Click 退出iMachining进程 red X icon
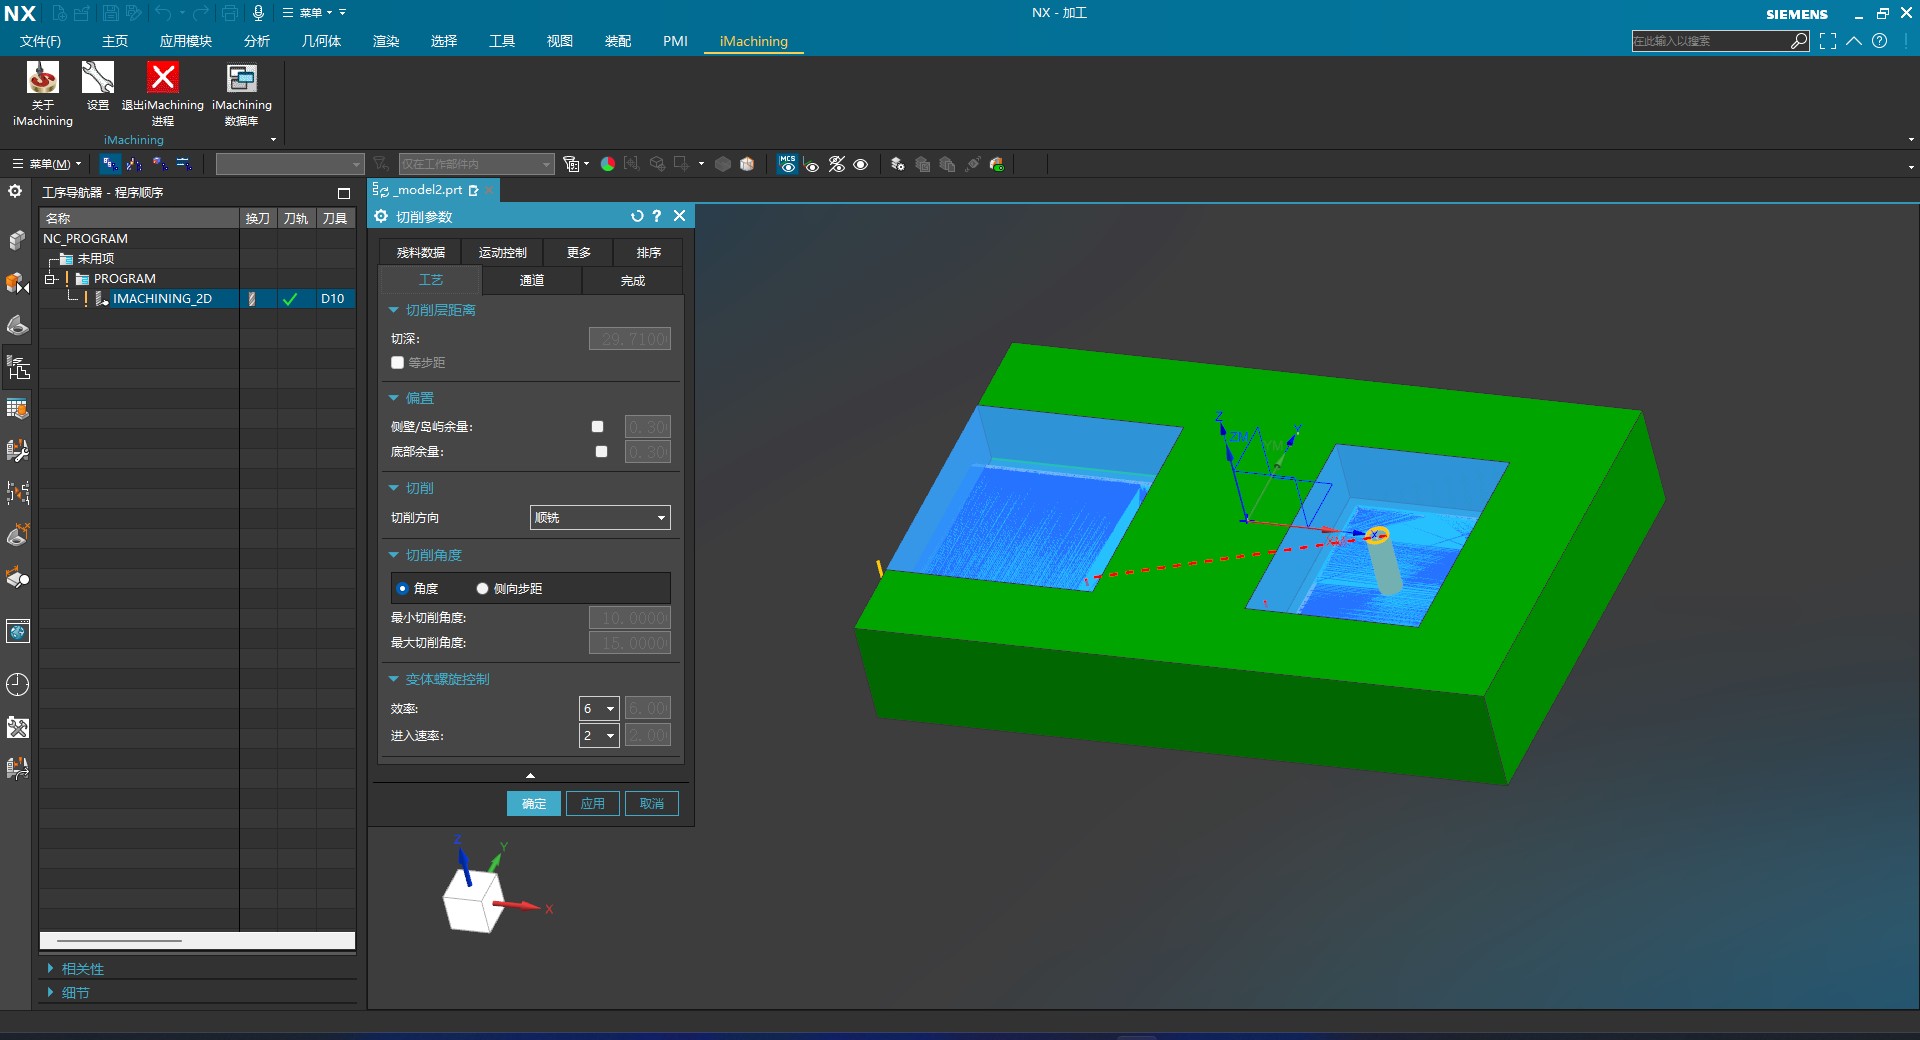This screenshot has width=1920, height=1040. (x=163, y=93)
